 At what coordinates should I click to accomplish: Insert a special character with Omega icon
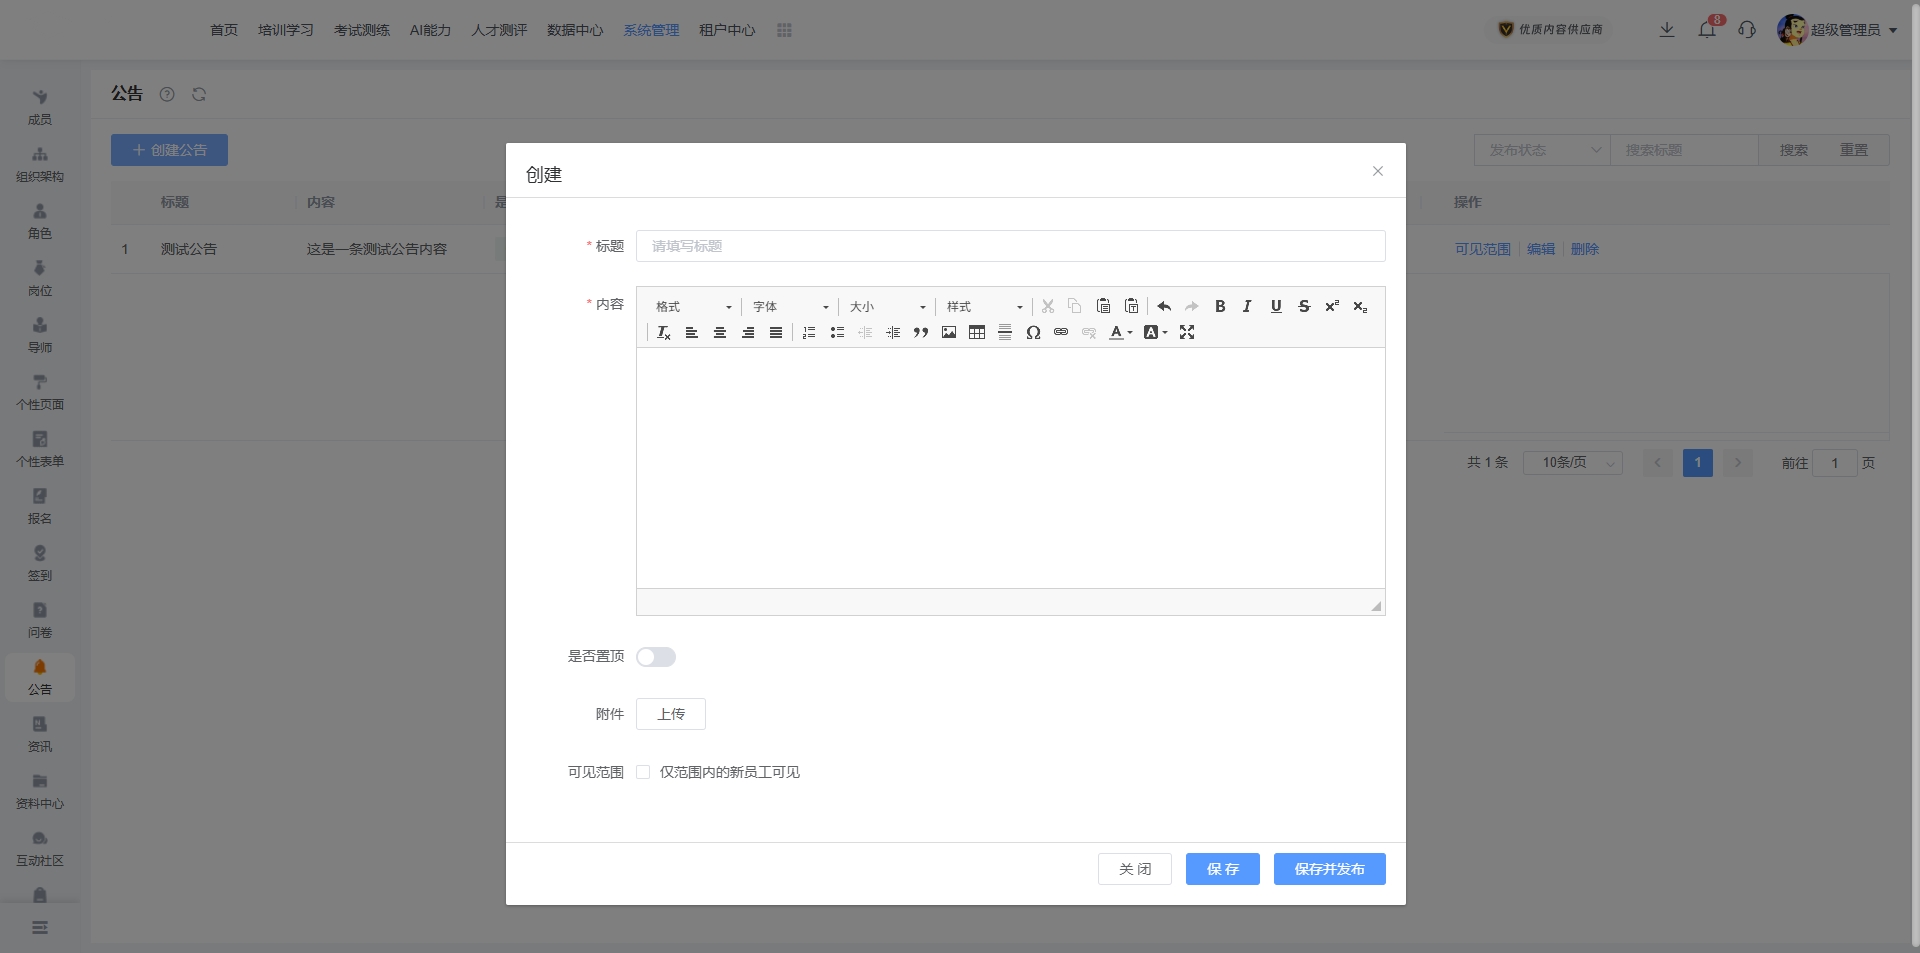1033,332
